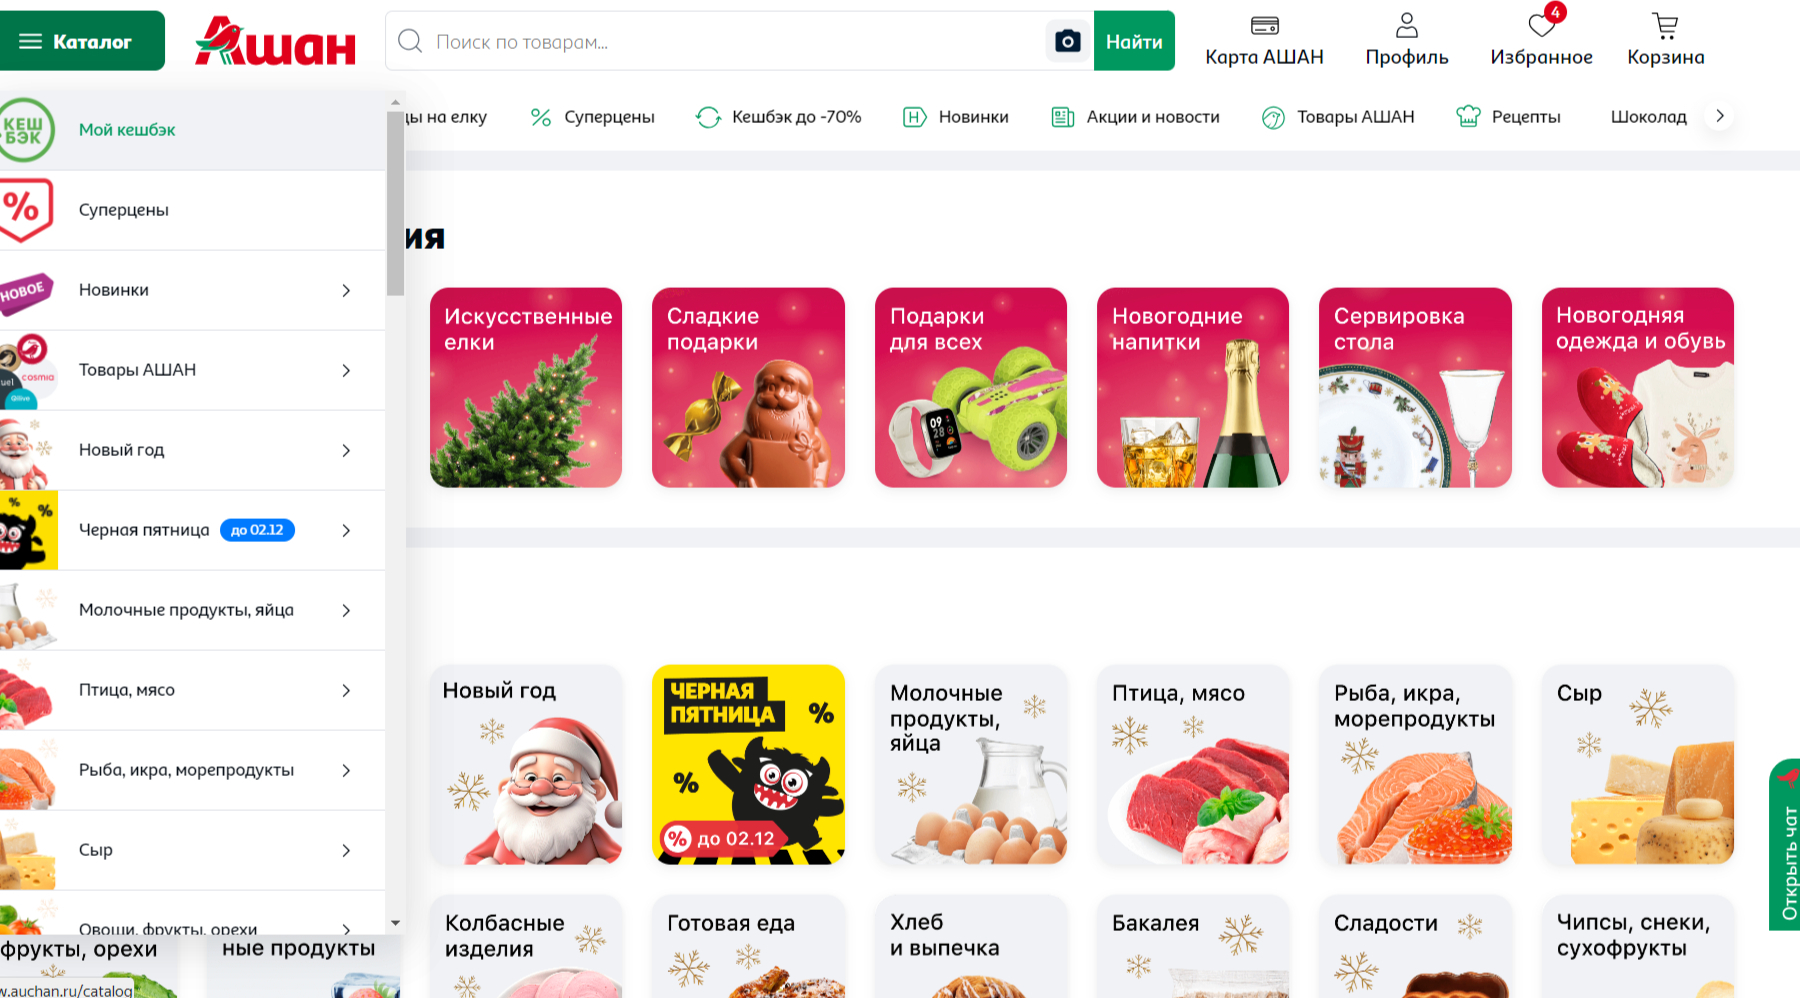This screenshot has height=998, width=1800.
Task: Open Карта АШАН card icon
Action: pyautogui.click(x=1265, y=25)
